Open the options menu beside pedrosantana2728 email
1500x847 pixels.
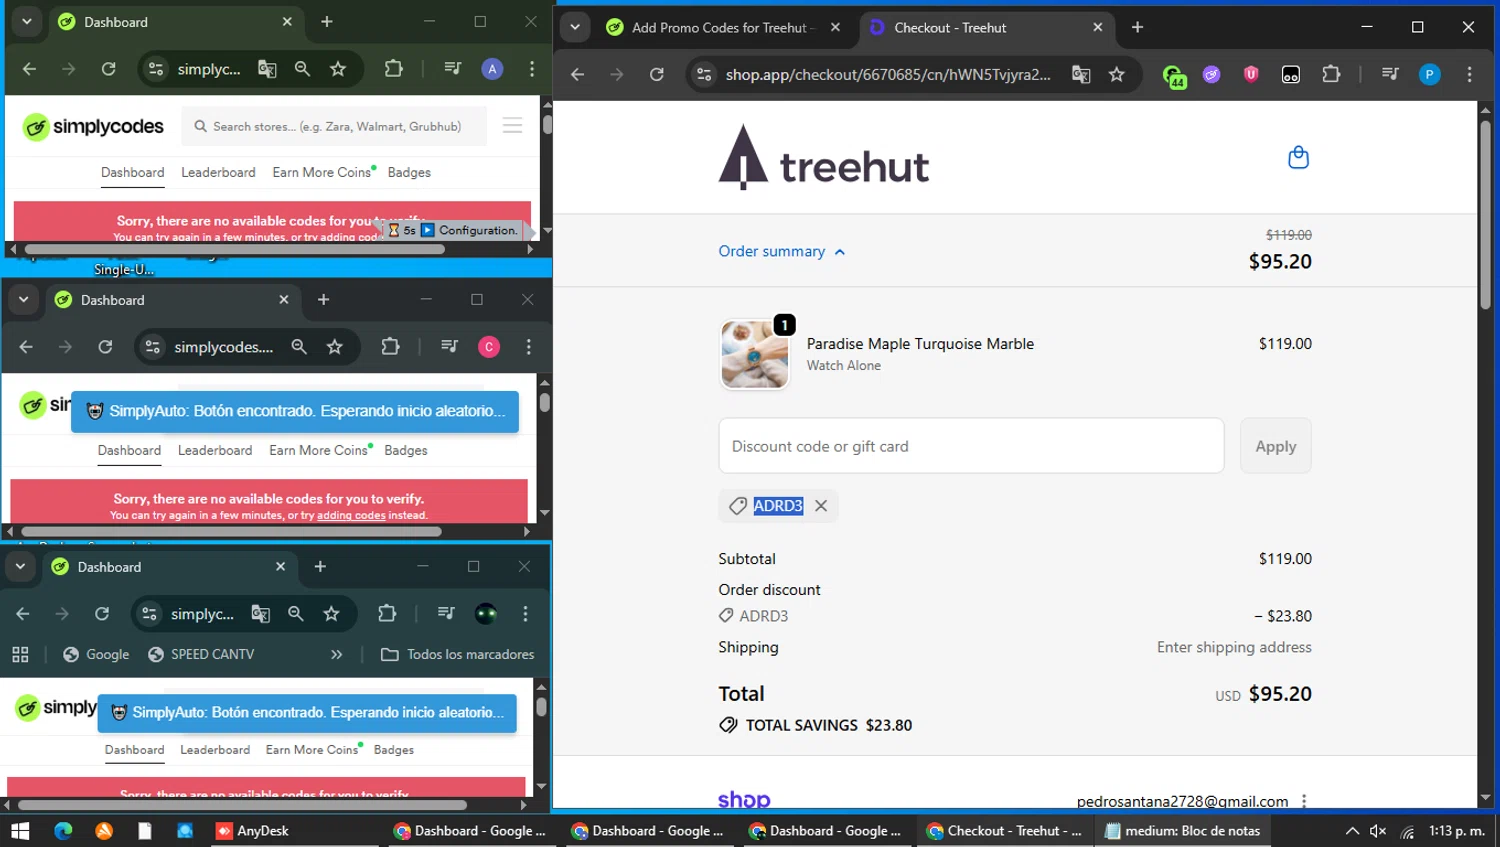coord(1304,801)
